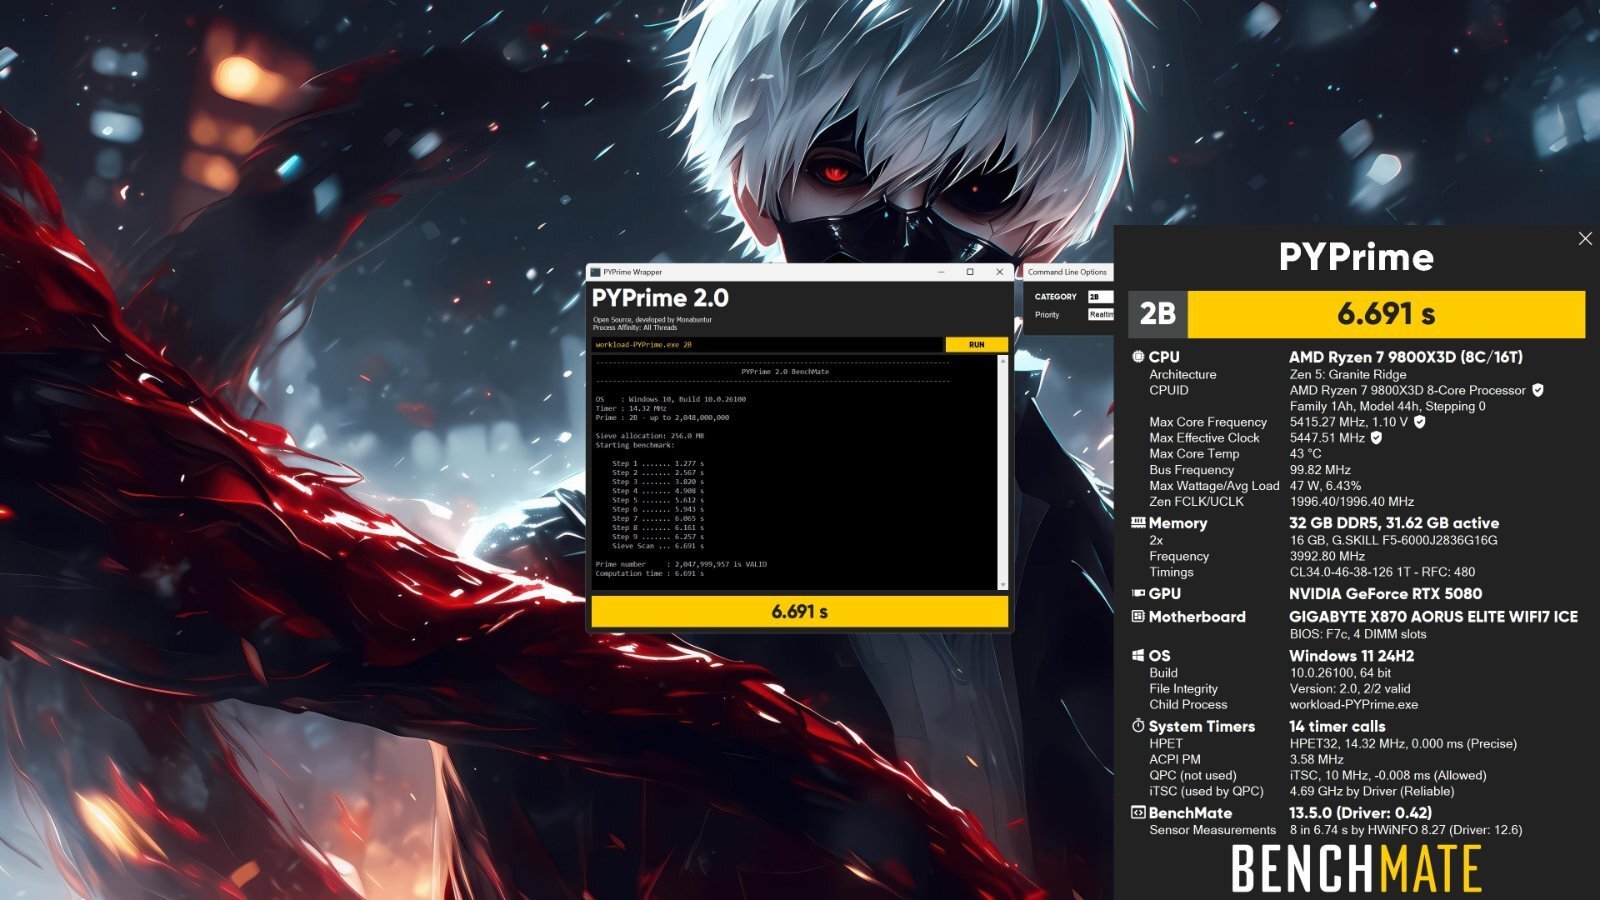Click the AMD Ryzen 7 9800X3D (8C/16T) heading

1406,356
